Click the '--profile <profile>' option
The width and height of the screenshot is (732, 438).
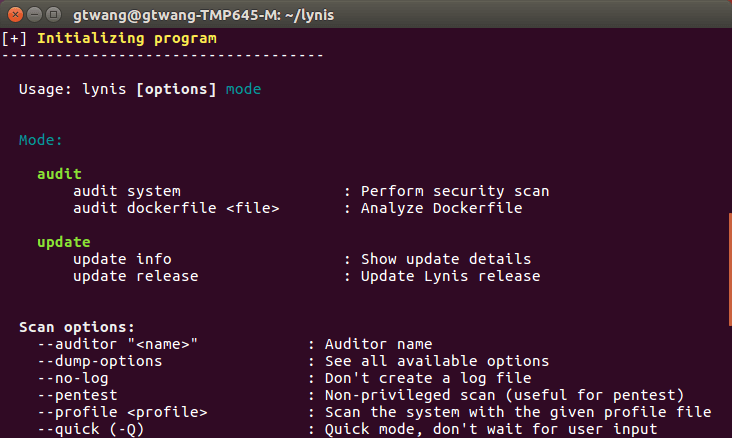pyautogui.click(x=122, y=412)
